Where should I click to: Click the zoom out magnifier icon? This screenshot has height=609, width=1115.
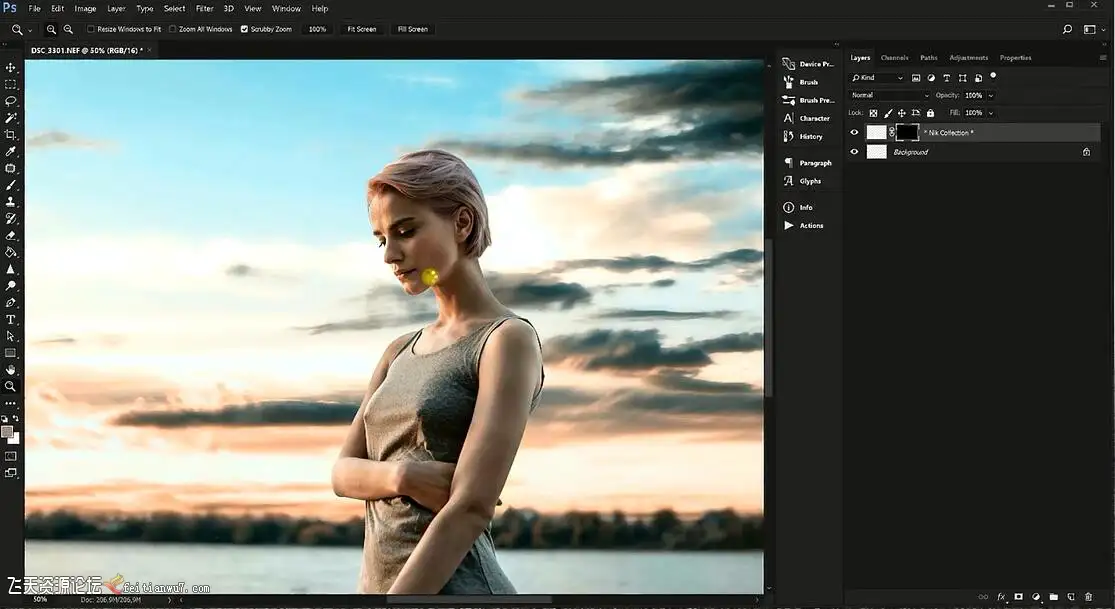click(68, 29)
